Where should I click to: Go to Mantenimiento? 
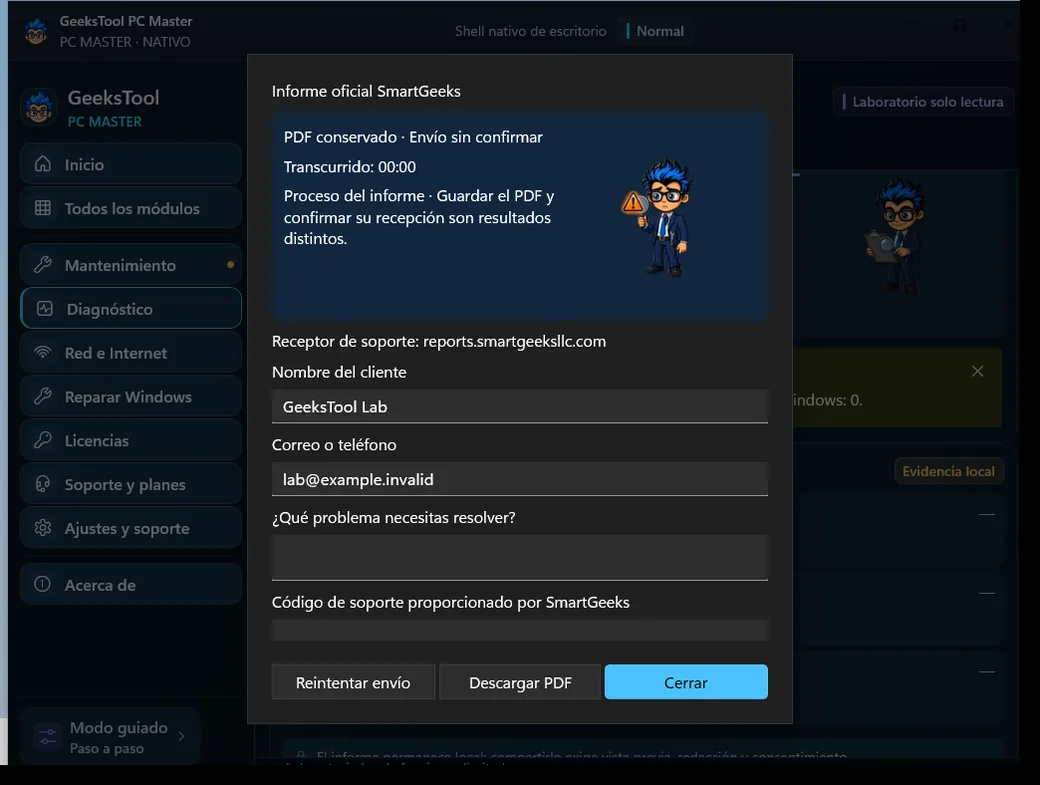(131, 265)
